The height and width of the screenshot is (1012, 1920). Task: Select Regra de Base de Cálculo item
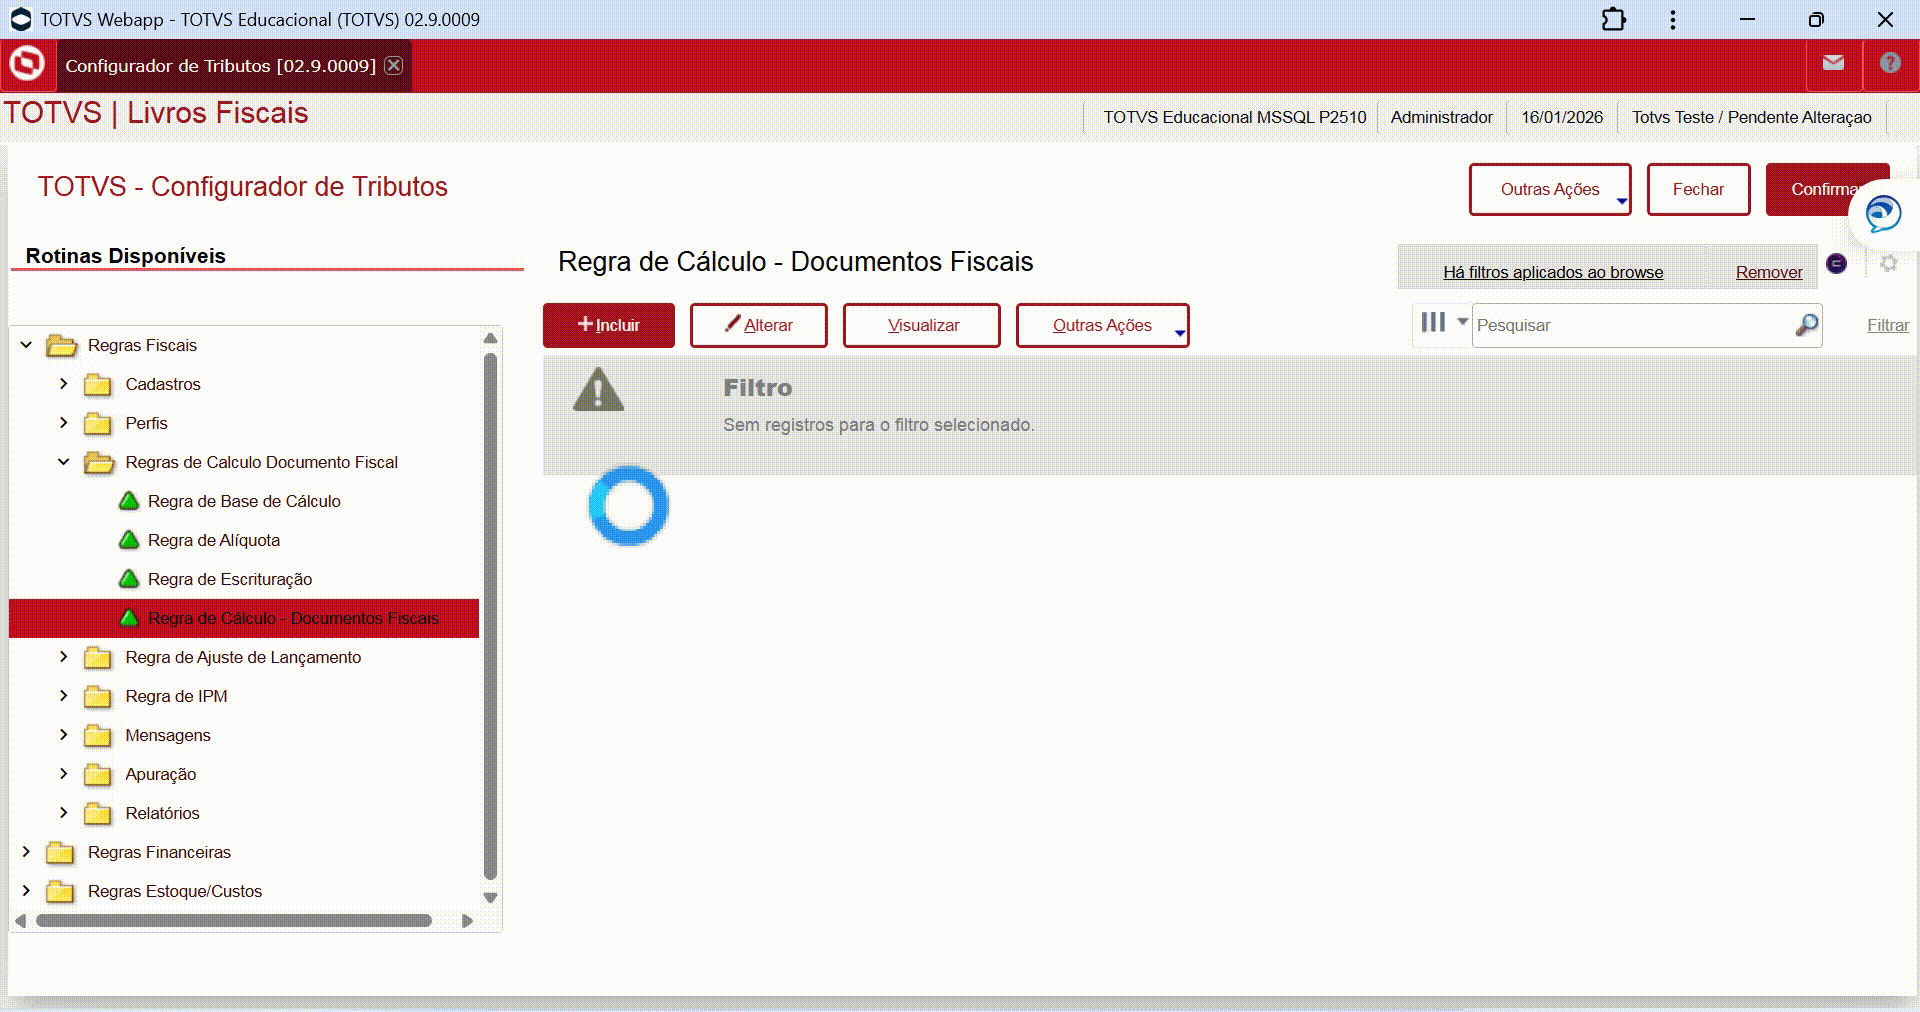pyautogui.click(x=244, y=501)
